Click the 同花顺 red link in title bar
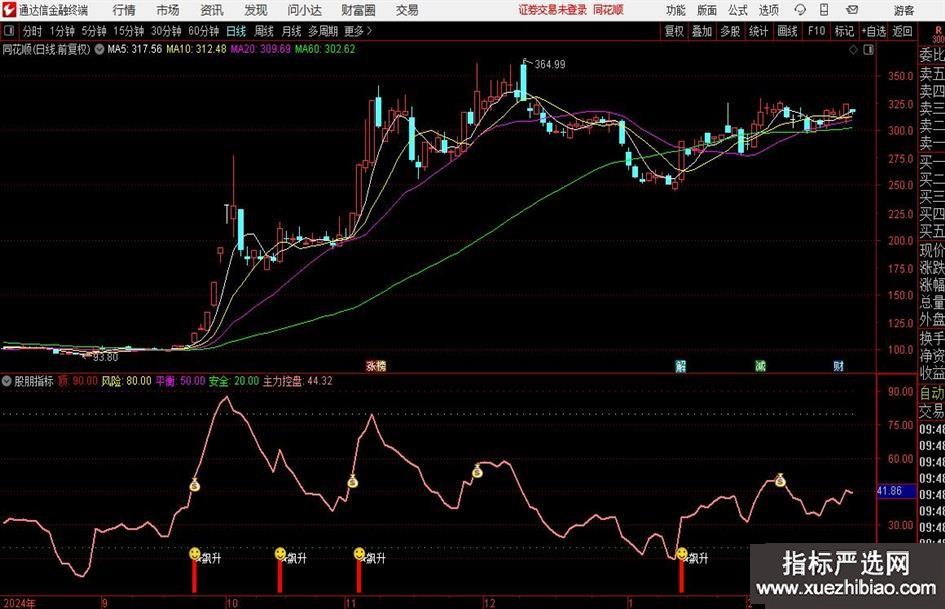Image resolution: width=945 pixels, height=609 pixels. pos(608,10)
